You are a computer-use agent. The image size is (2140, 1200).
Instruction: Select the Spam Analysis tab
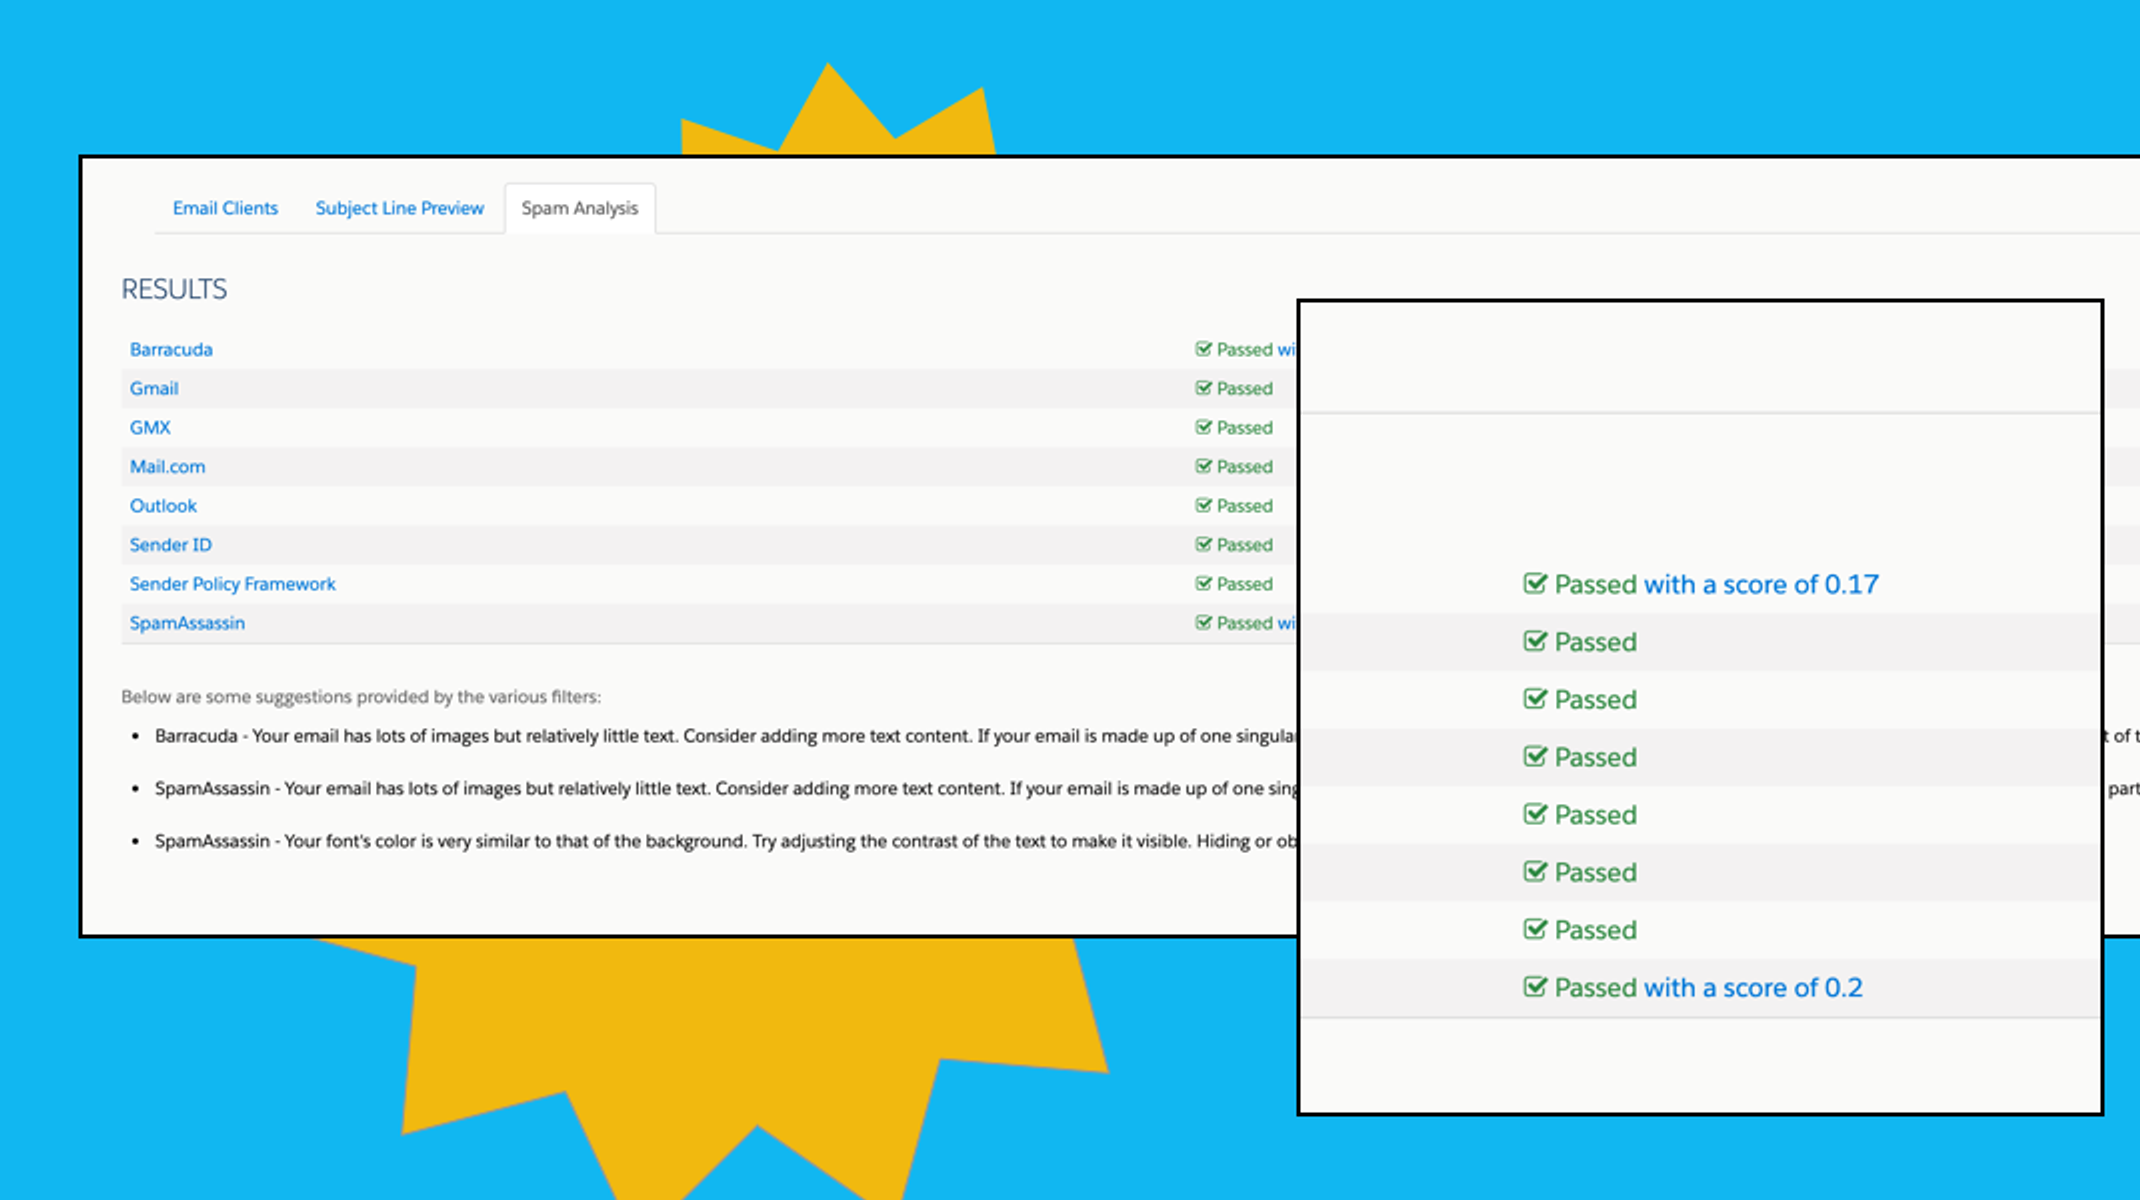pos(579,208)
